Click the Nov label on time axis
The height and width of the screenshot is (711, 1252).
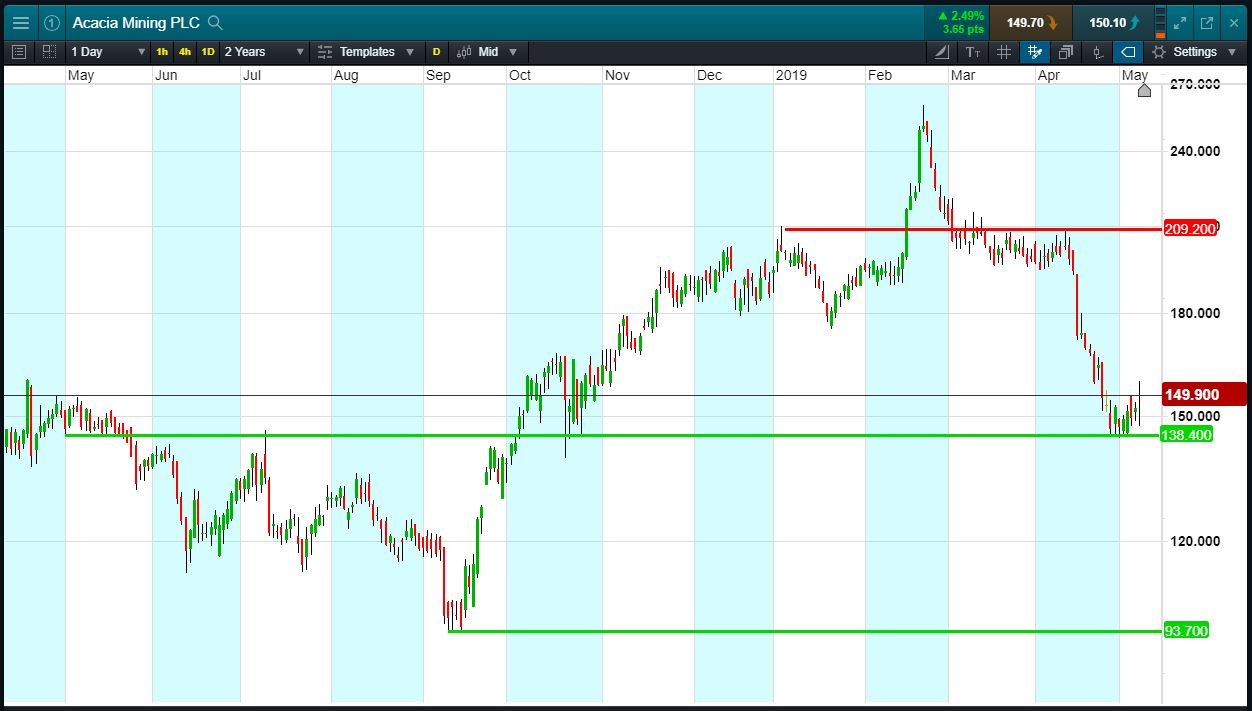(x=618, y=76)
